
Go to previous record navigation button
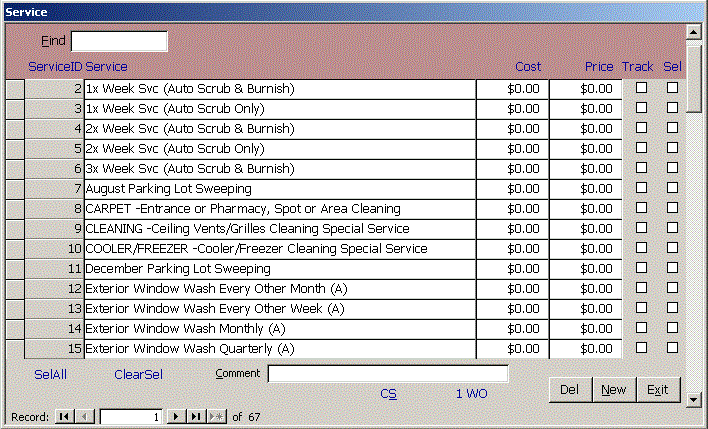[x=84, y=416]
